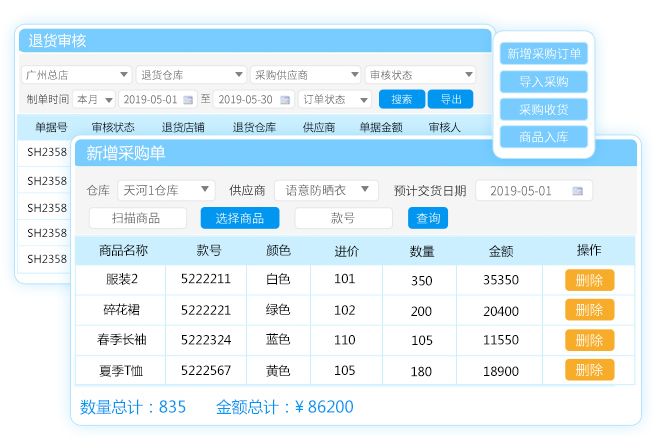The height and width of the screenshot is (436, 653).
Task: Click the 新增采购订单 menu item
Action: 544,54
